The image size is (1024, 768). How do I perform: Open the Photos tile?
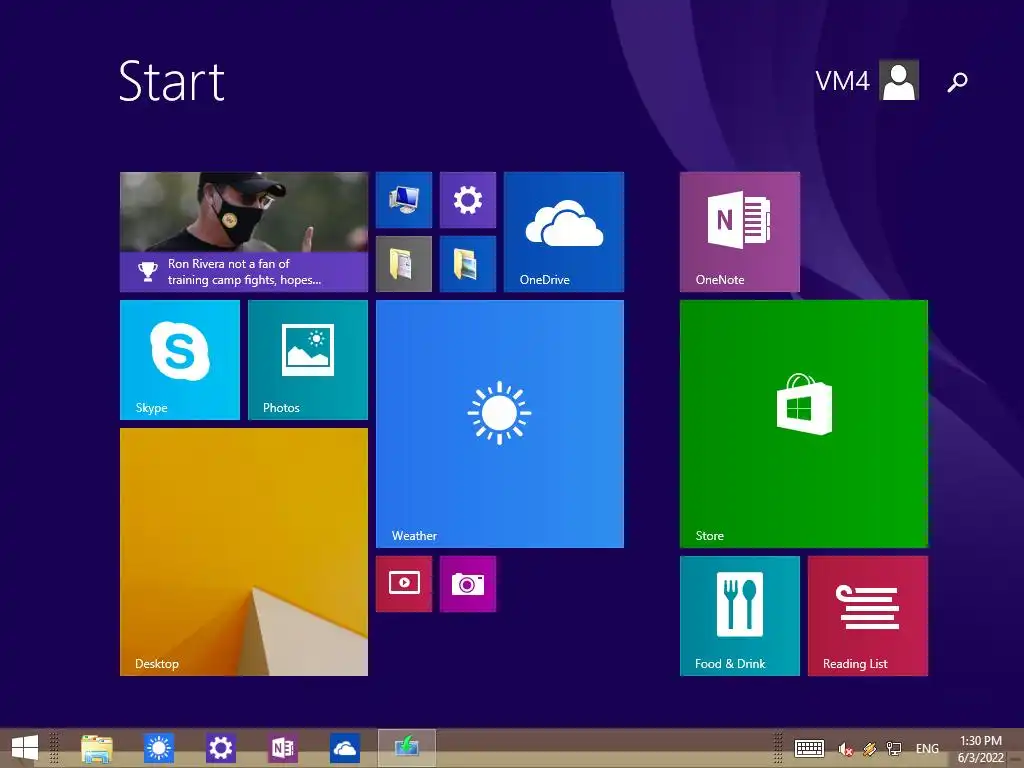(308, 360)
